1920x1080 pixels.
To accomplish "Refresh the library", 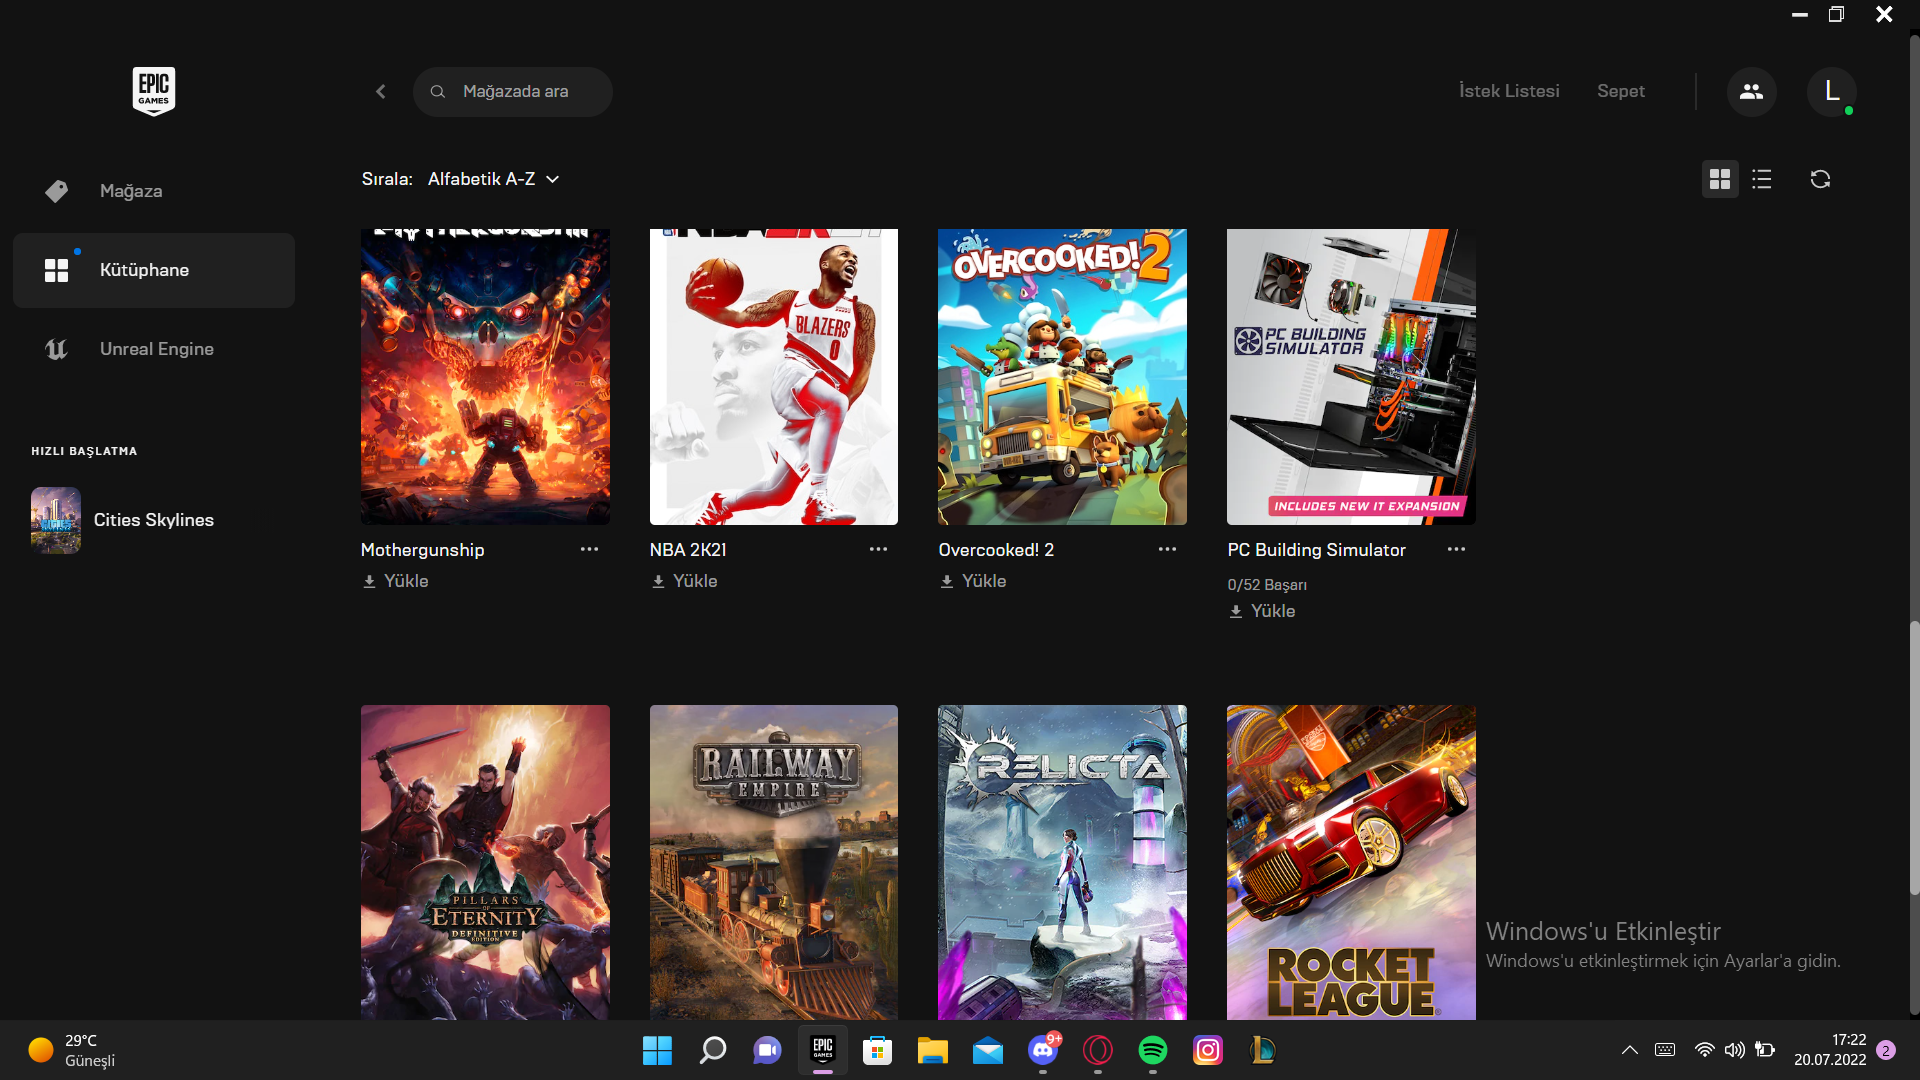I will 1820,179.
